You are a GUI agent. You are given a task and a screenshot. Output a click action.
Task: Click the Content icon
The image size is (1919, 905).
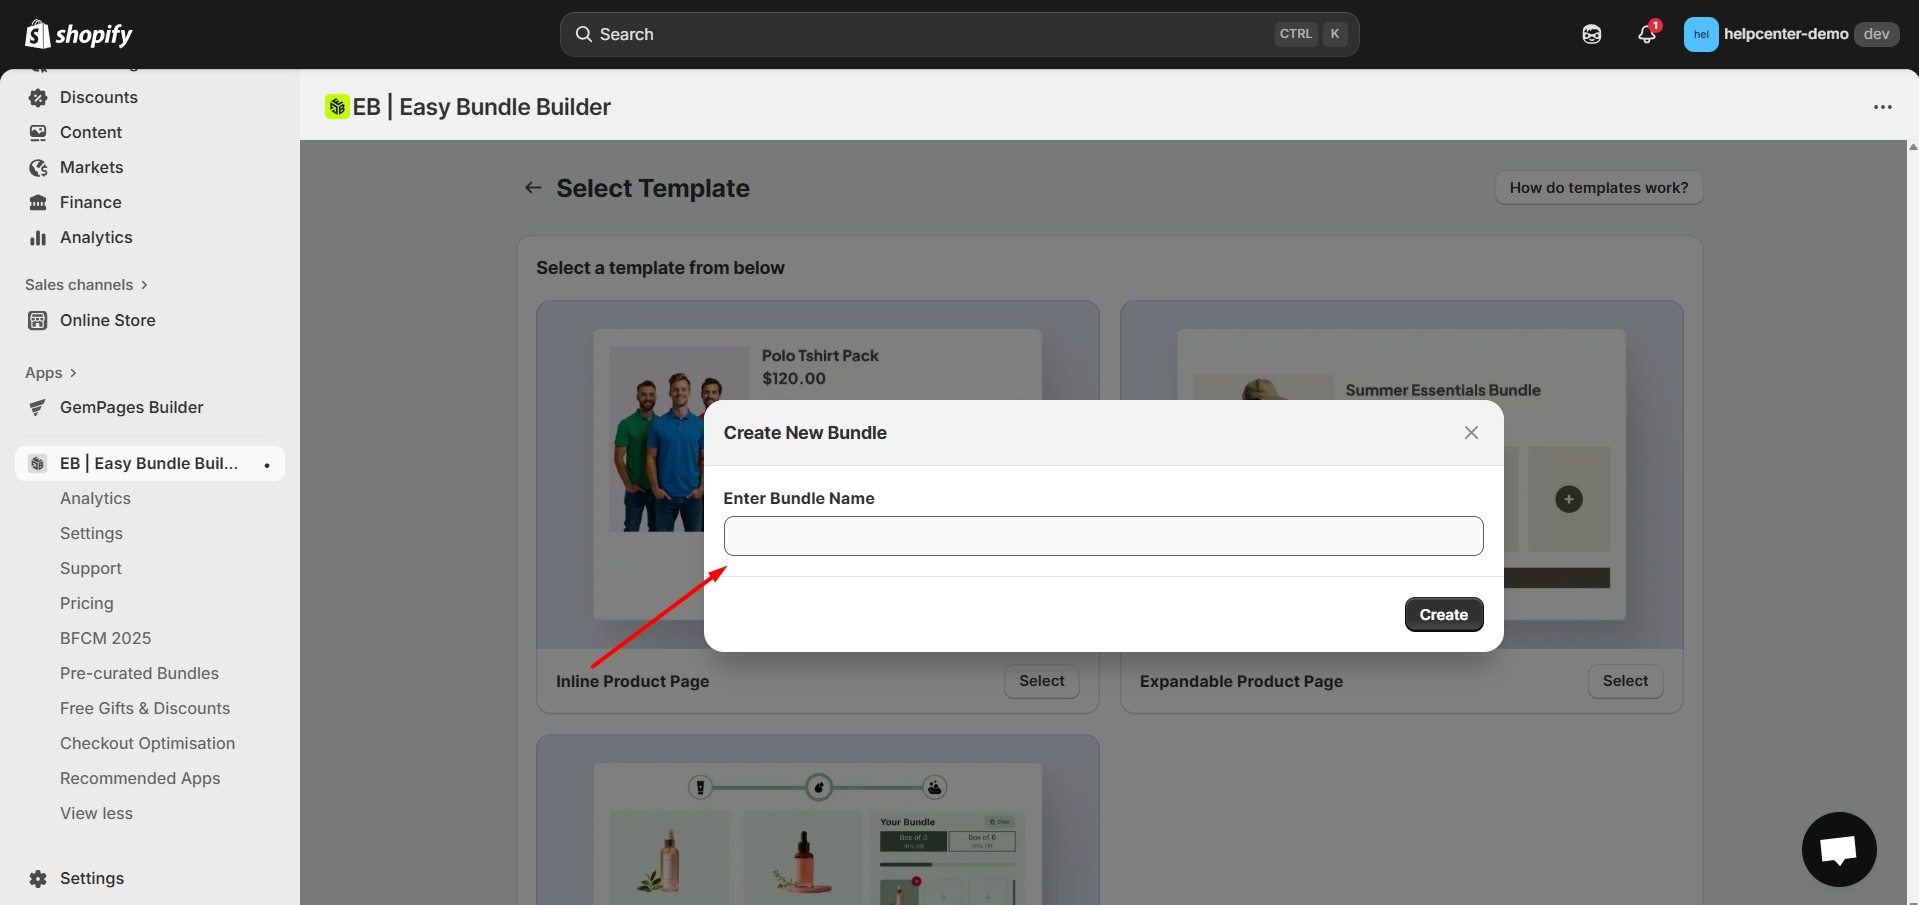(38, 133)
